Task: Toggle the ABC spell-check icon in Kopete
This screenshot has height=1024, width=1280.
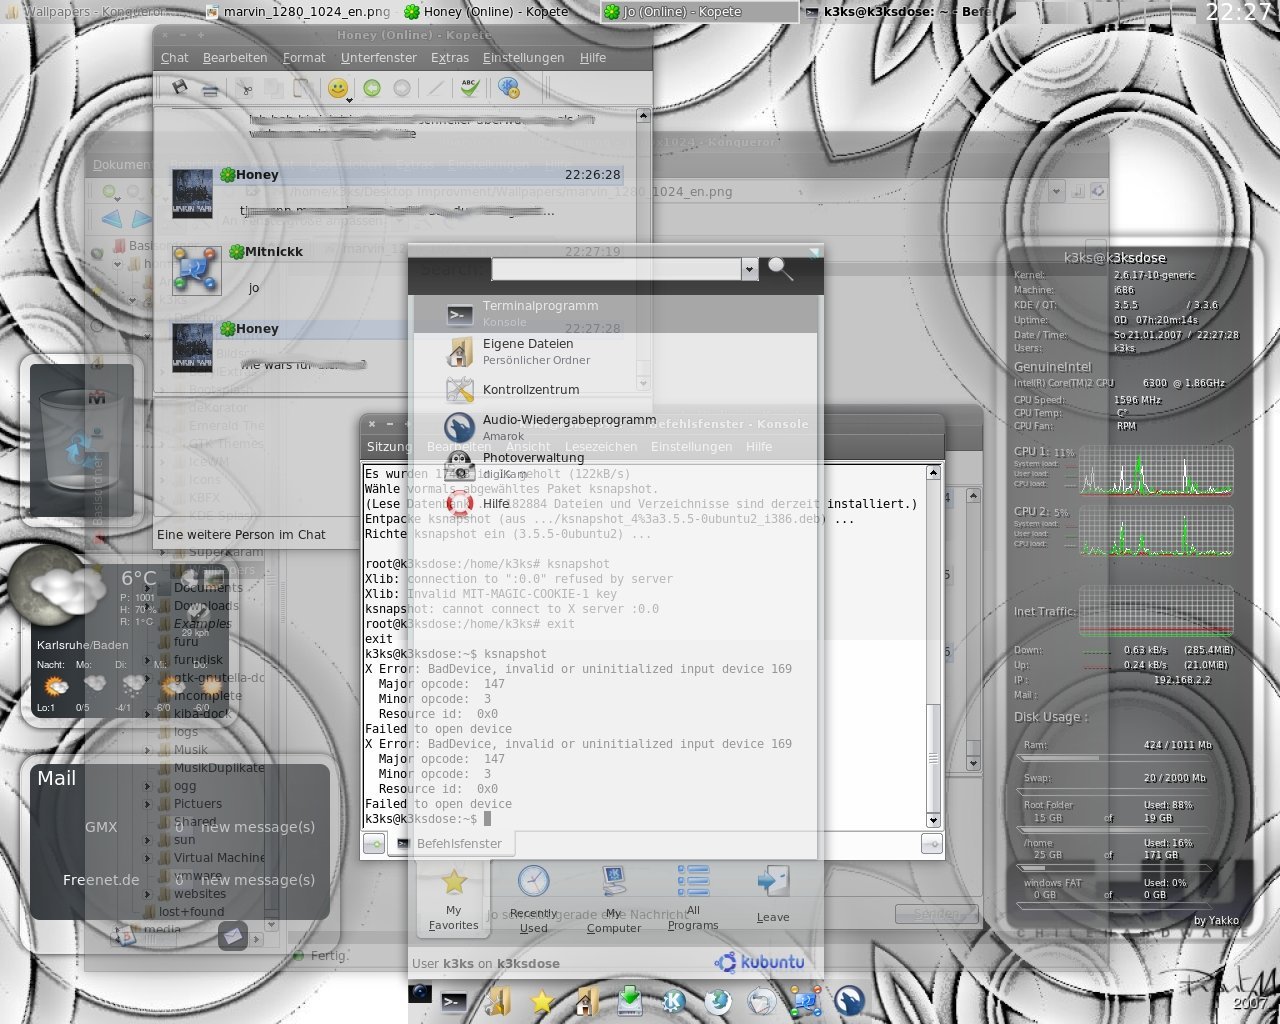Action: [470, 88]
